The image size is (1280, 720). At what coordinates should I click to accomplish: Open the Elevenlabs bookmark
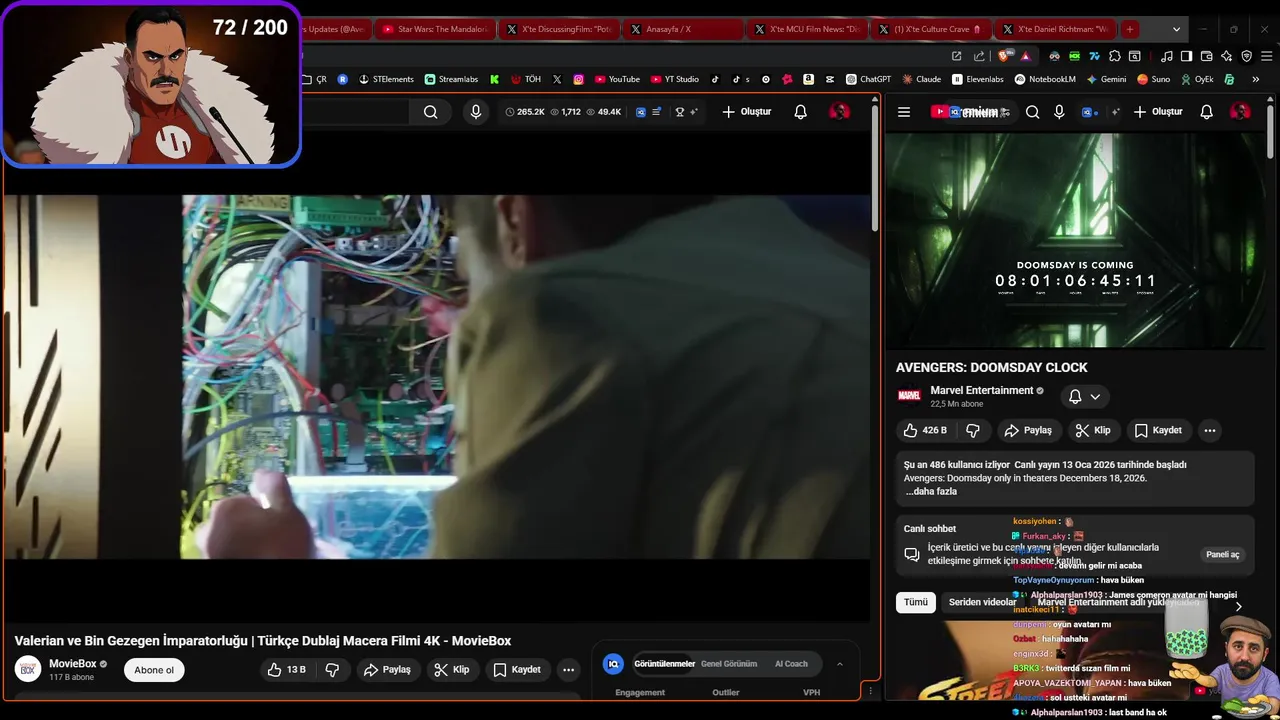tap(978, 79)
